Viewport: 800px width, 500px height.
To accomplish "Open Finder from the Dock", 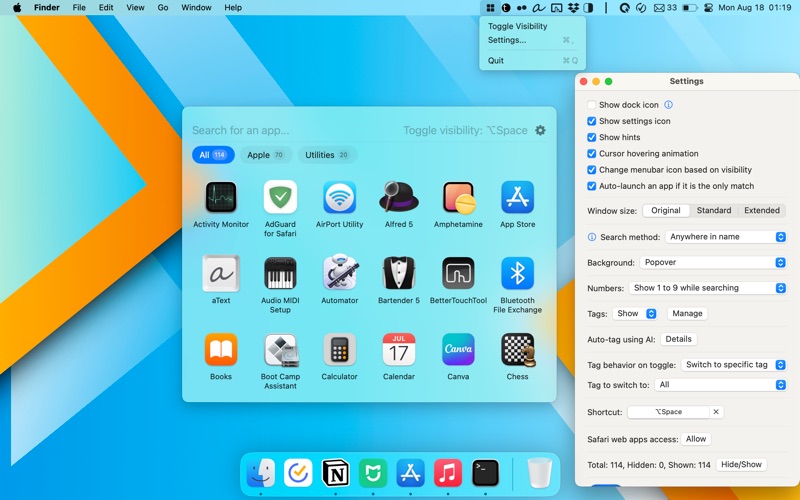I will [261, 472].
